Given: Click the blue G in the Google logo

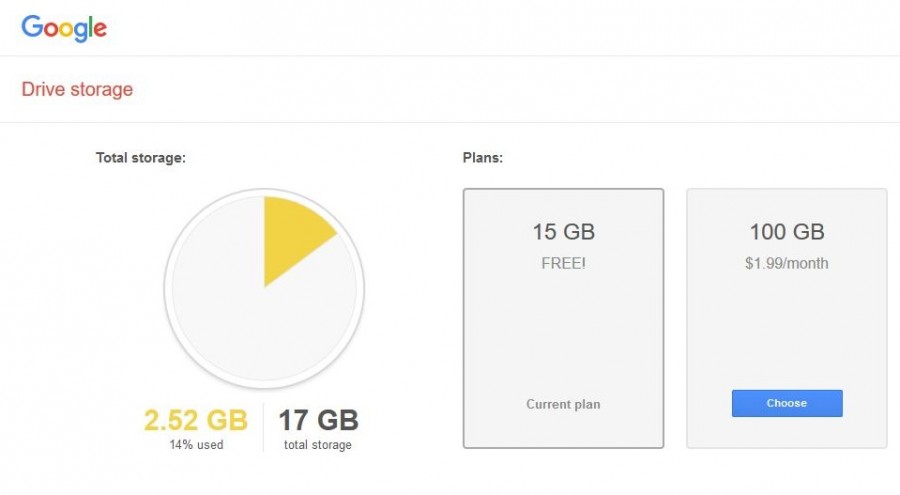Looking at the screenshot, I should coord(32,26).
